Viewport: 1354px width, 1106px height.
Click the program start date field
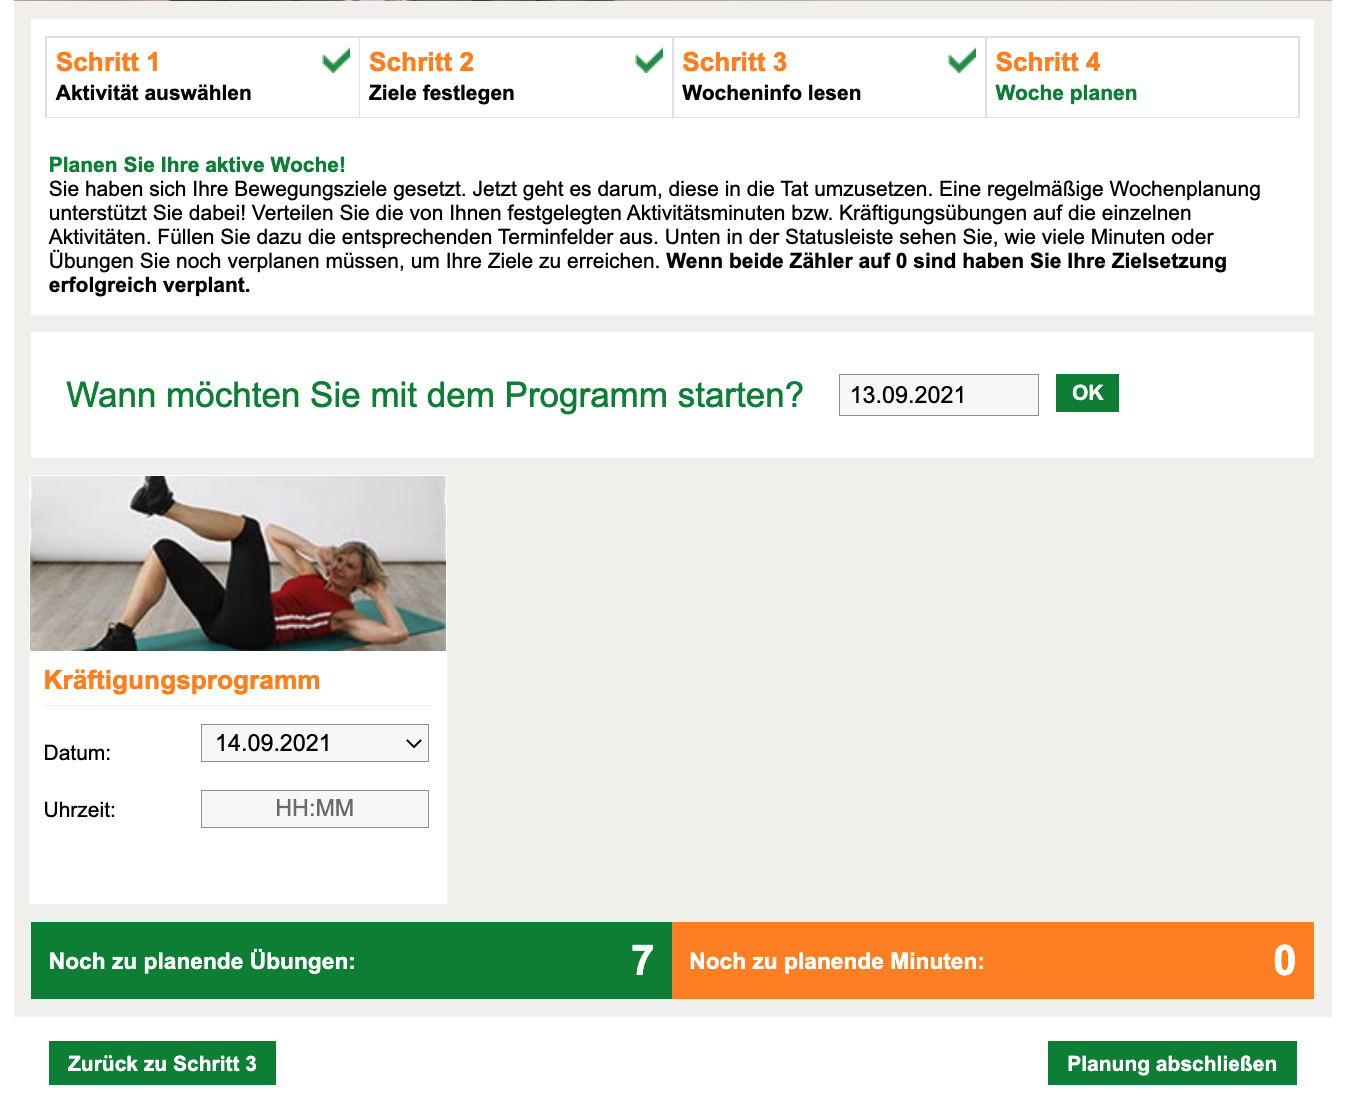click(939, 395)
